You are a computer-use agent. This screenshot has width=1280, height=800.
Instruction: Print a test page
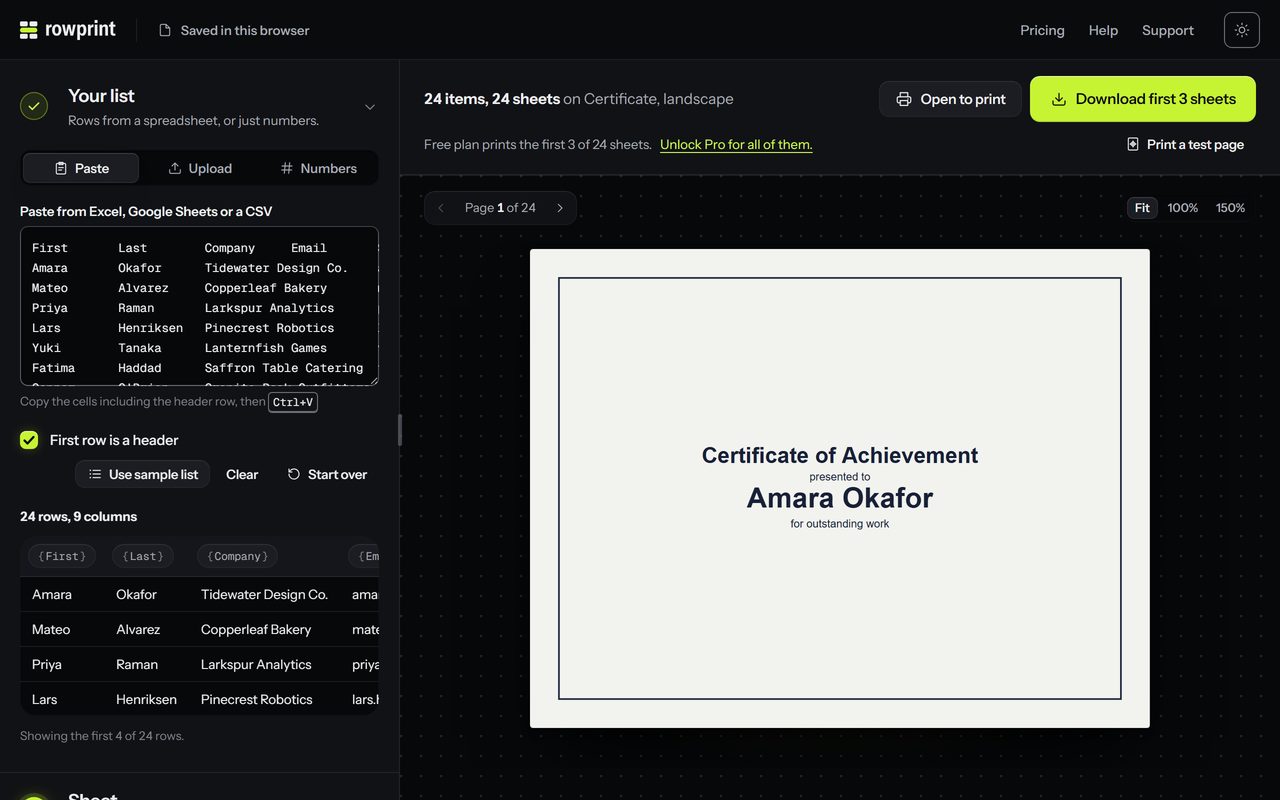[x=1185, y=144]
